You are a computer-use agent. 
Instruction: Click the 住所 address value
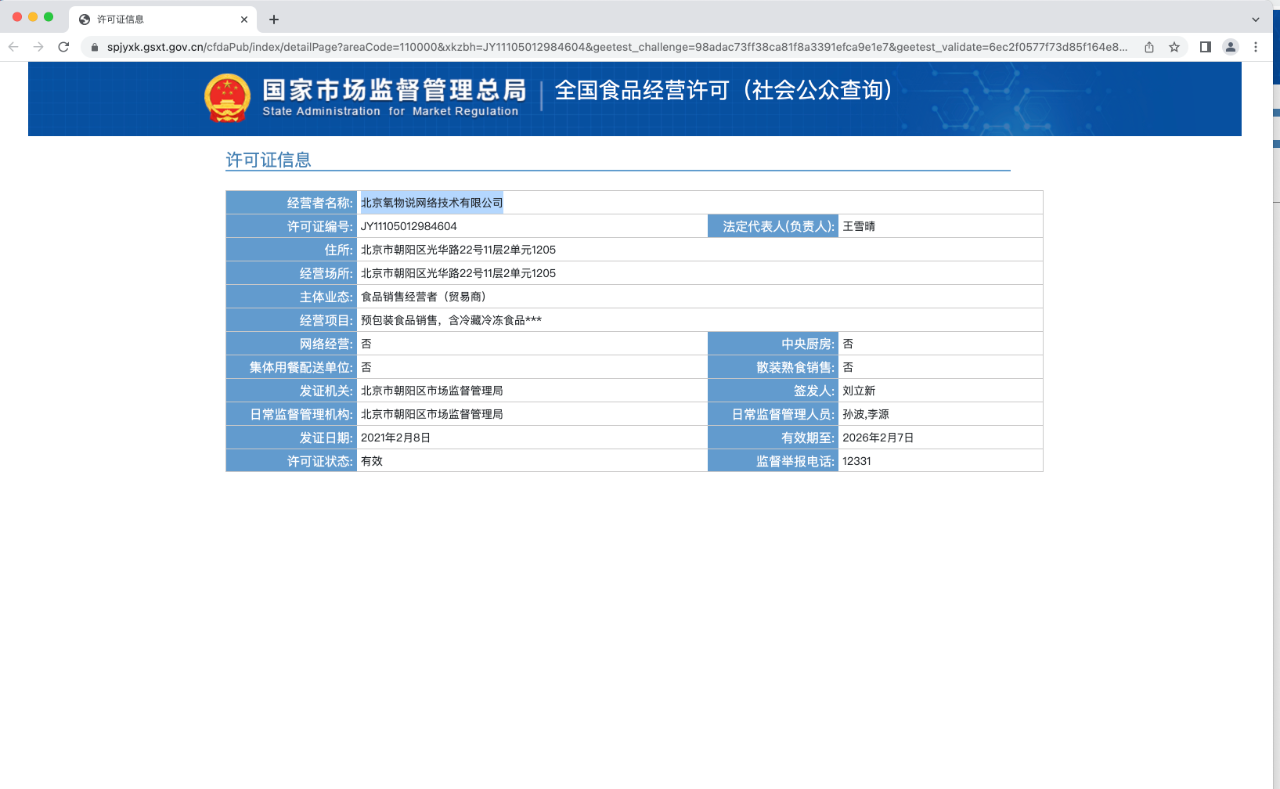458,250
